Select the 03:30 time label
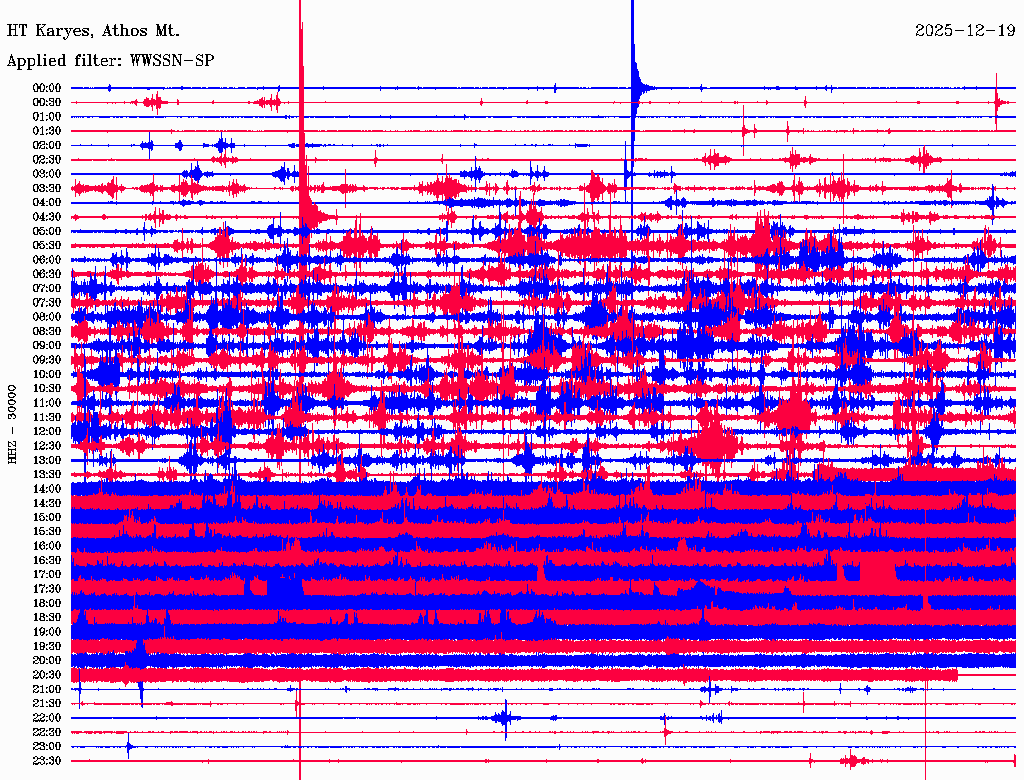Screen dimensions: 1024x780 [x=46, y=188]
